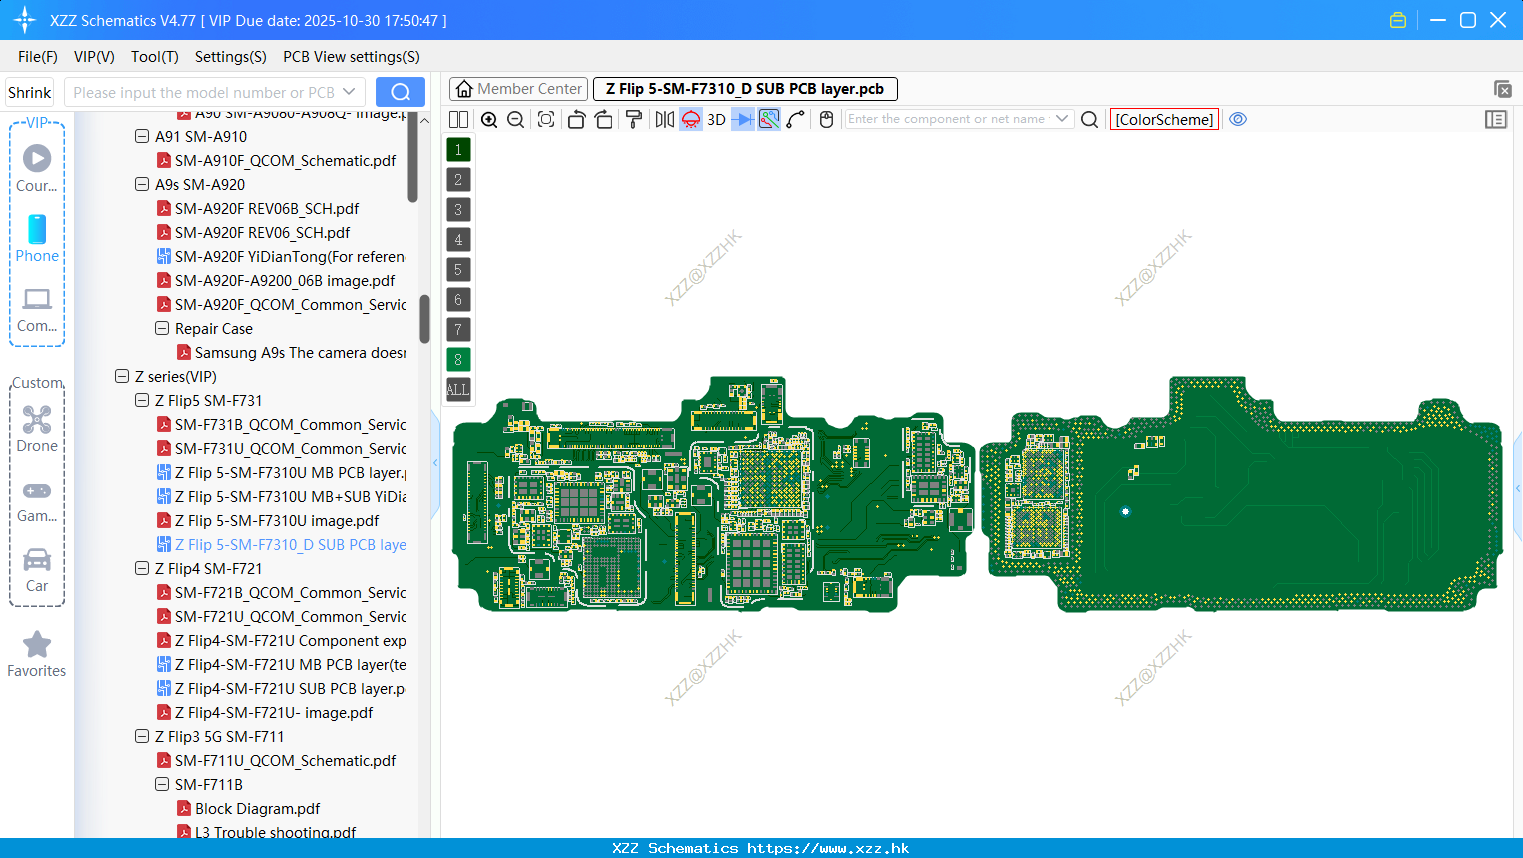1523x858 pixels.
Task: Click the file tree vertical scrollbar
Action: (x=425, y=318)
